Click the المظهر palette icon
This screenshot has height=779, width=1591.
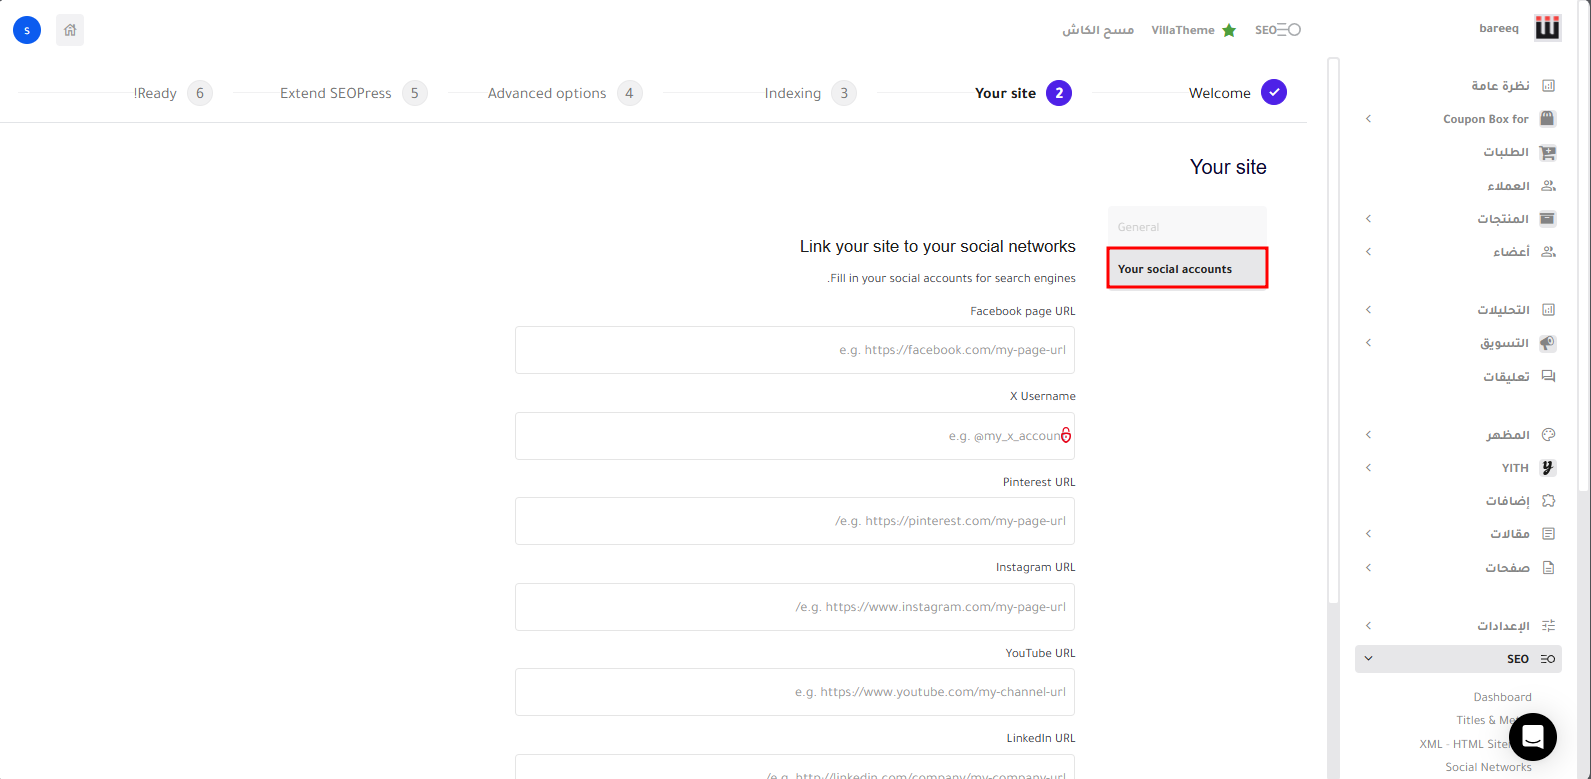click(1548, 435)
